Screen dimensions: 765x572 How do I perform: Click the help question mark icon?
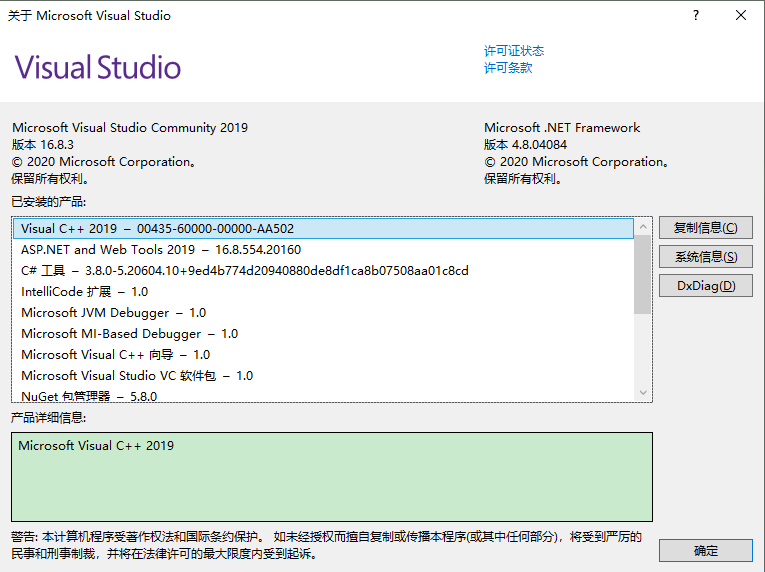pyautogui.click(x=696, y=16)
